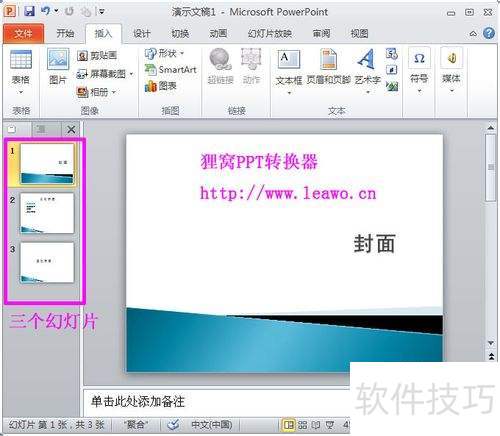Insert clip art via 剪贴画
500x436 pixels.
tap(97, 55)
